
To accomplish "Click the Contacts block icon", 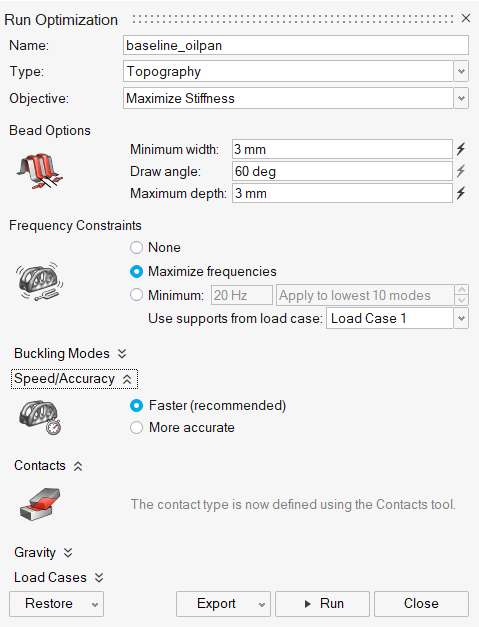I will click(x=40, y=504).
